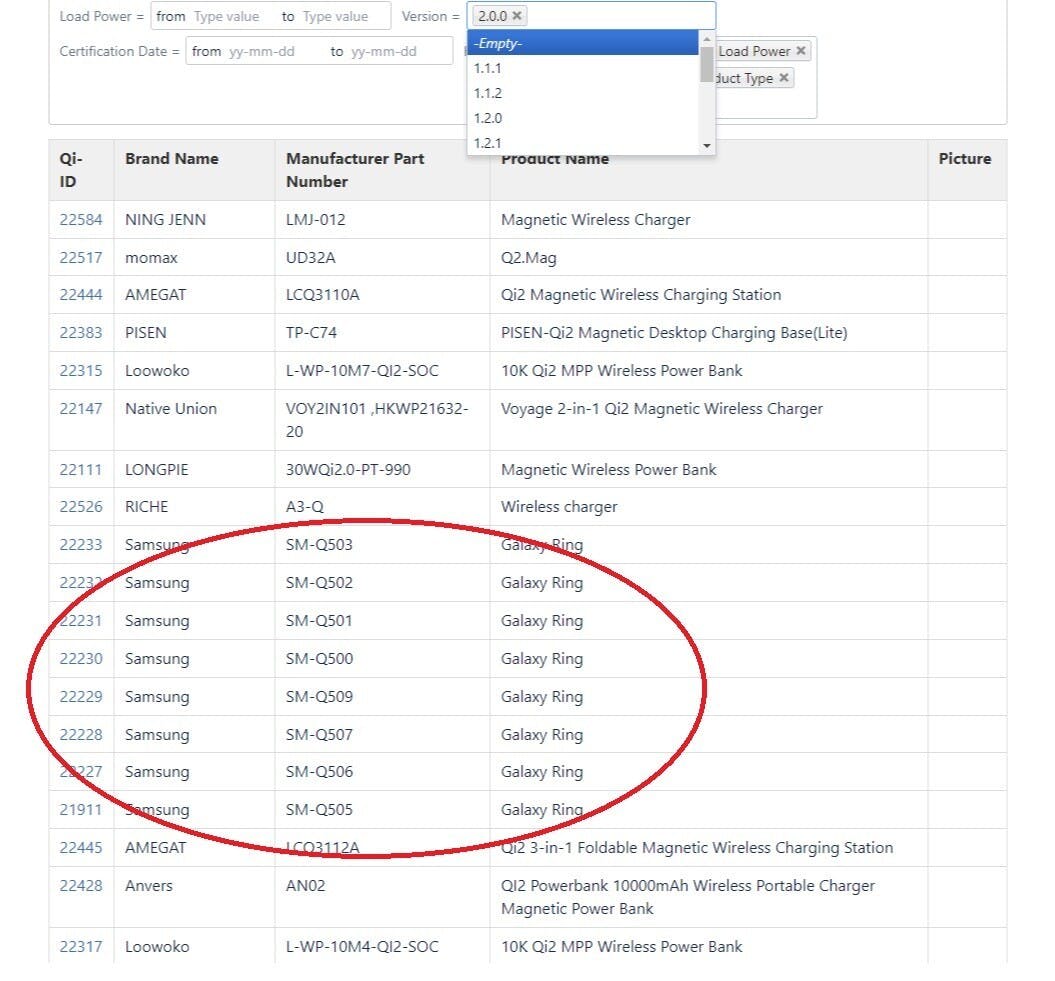This screenshot has width=1055, height=981.
Task: Click product Qi2 3-in-1 Foldable Magnetic Wireless Charging Station
Action: click(x=697, y=848)
